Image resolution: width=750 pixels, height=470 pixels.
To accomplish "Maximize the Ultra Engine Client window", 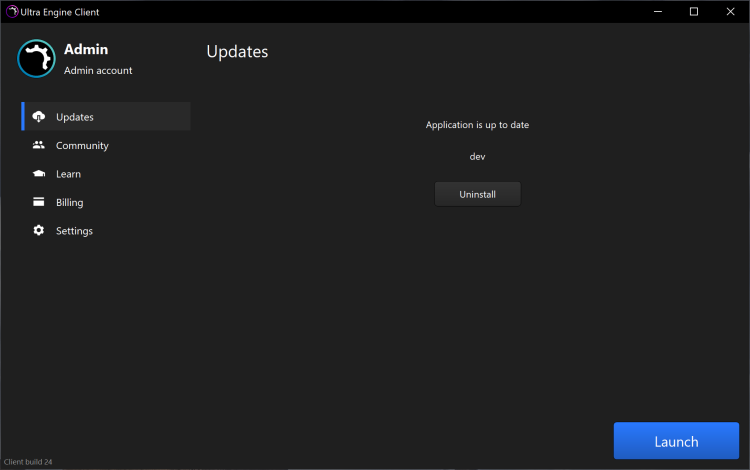I will pos(694,12).
